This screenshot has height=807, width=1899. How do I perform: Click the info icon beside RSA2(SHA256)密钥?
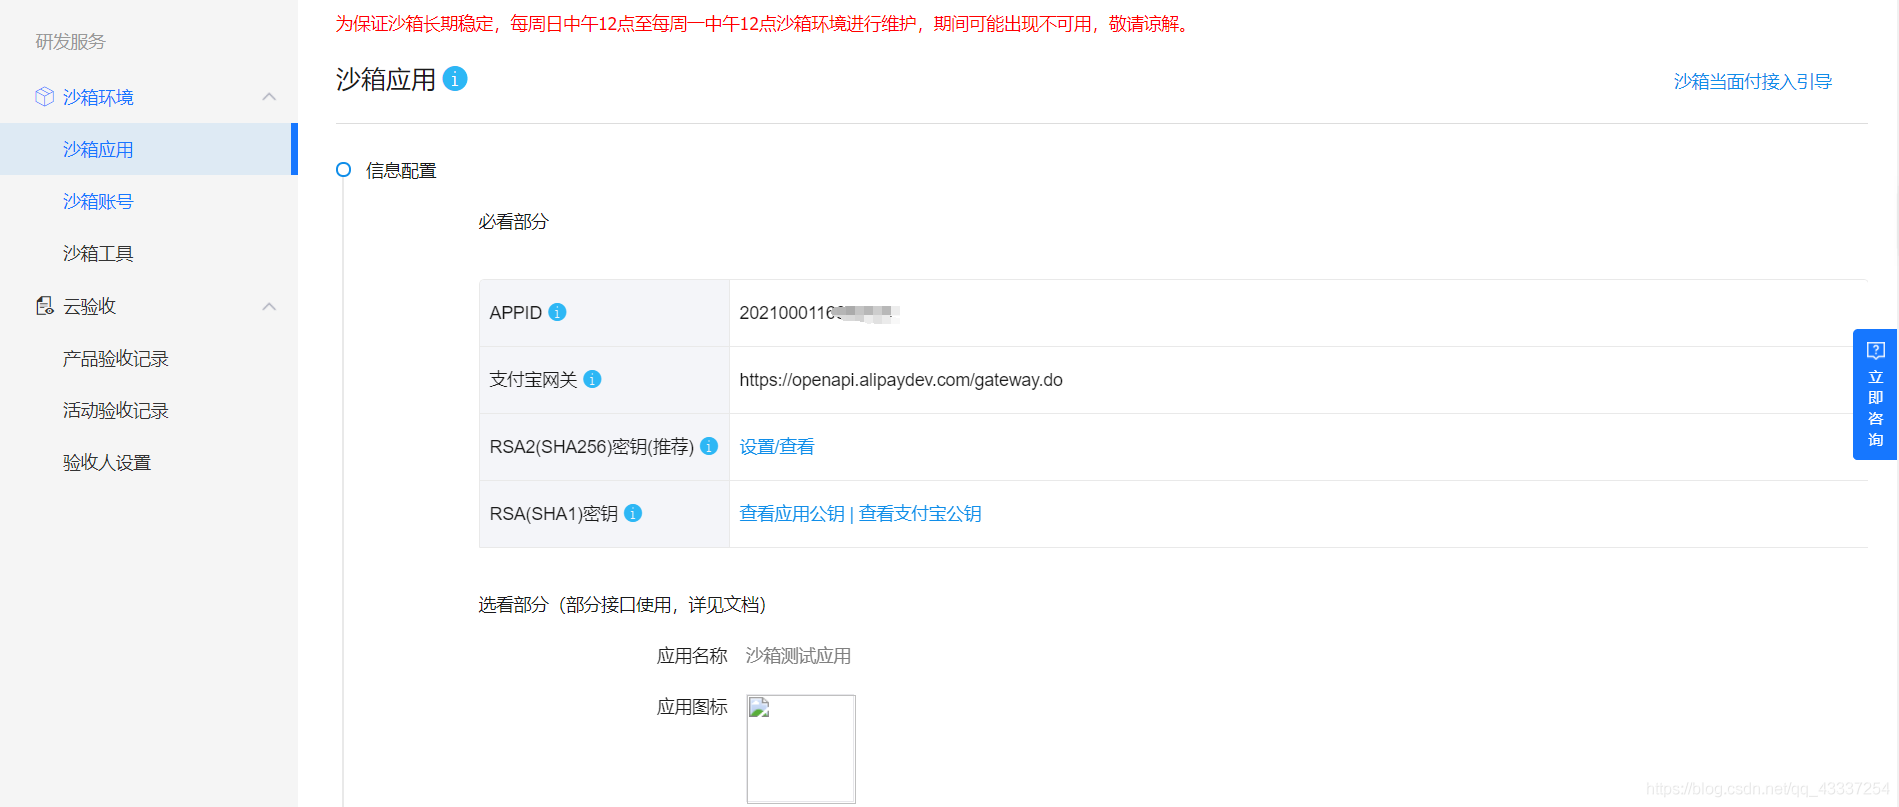pyautogui.click(x=709, y=446)
